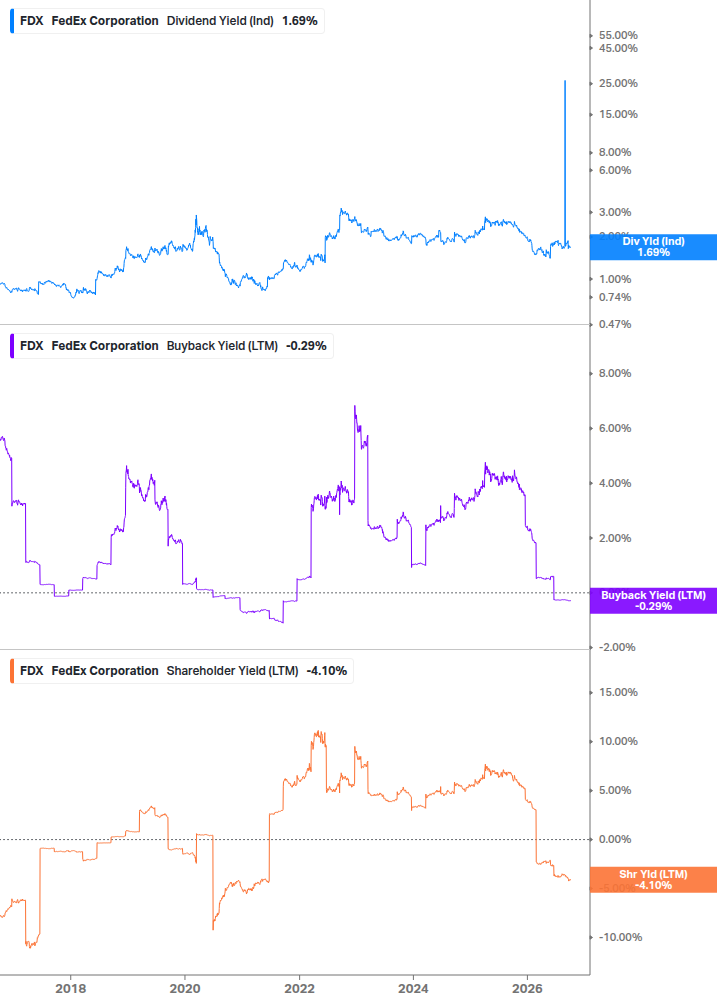Click the 2024 label on the time axis
717x1005 pixels.
(x=413, y=988)
